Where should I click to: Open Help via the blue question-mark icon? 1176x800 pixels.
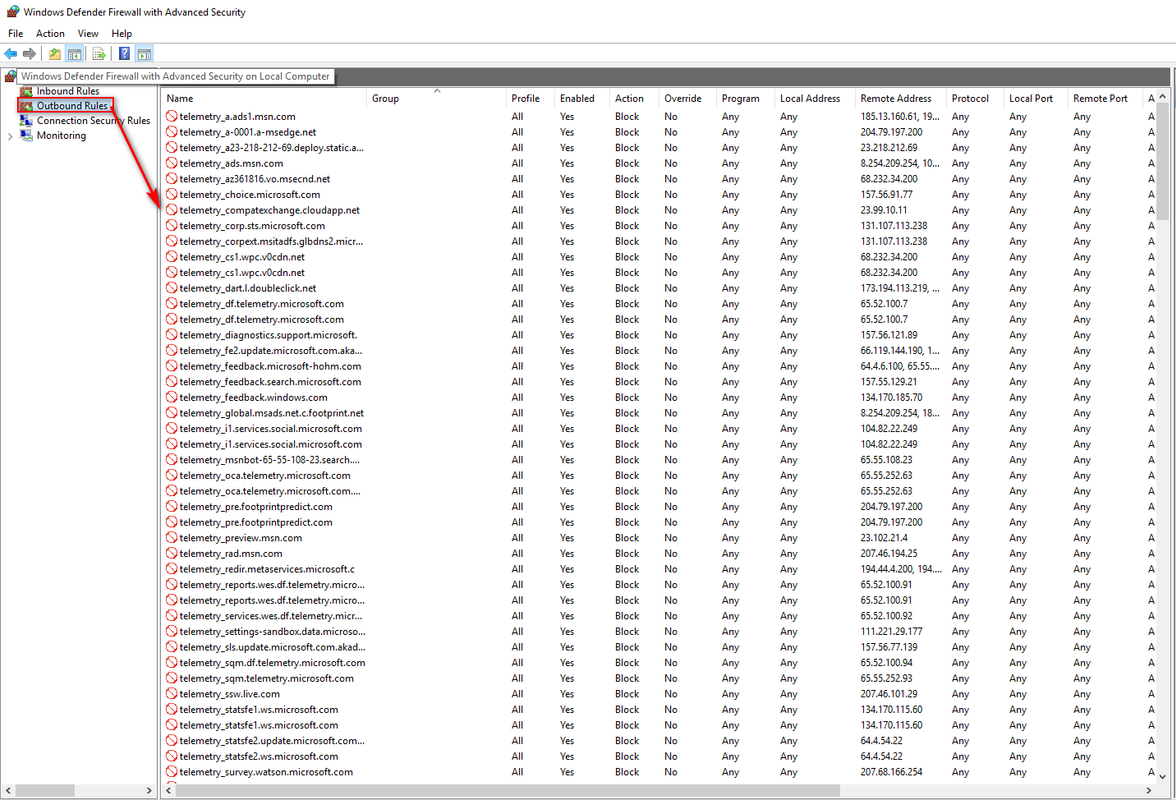point(124,54)
